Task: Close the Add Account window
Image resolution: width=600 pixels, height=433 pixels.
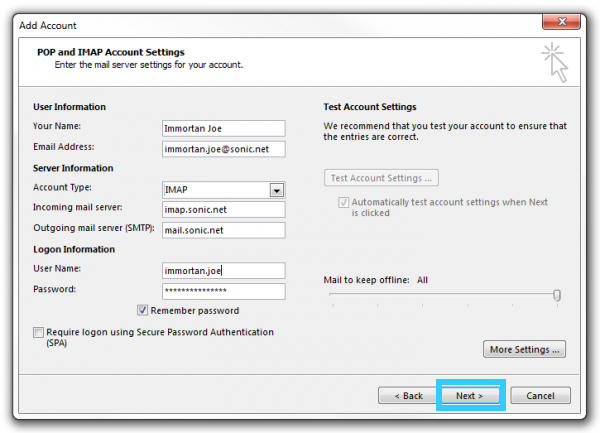Action: [561, 22]
